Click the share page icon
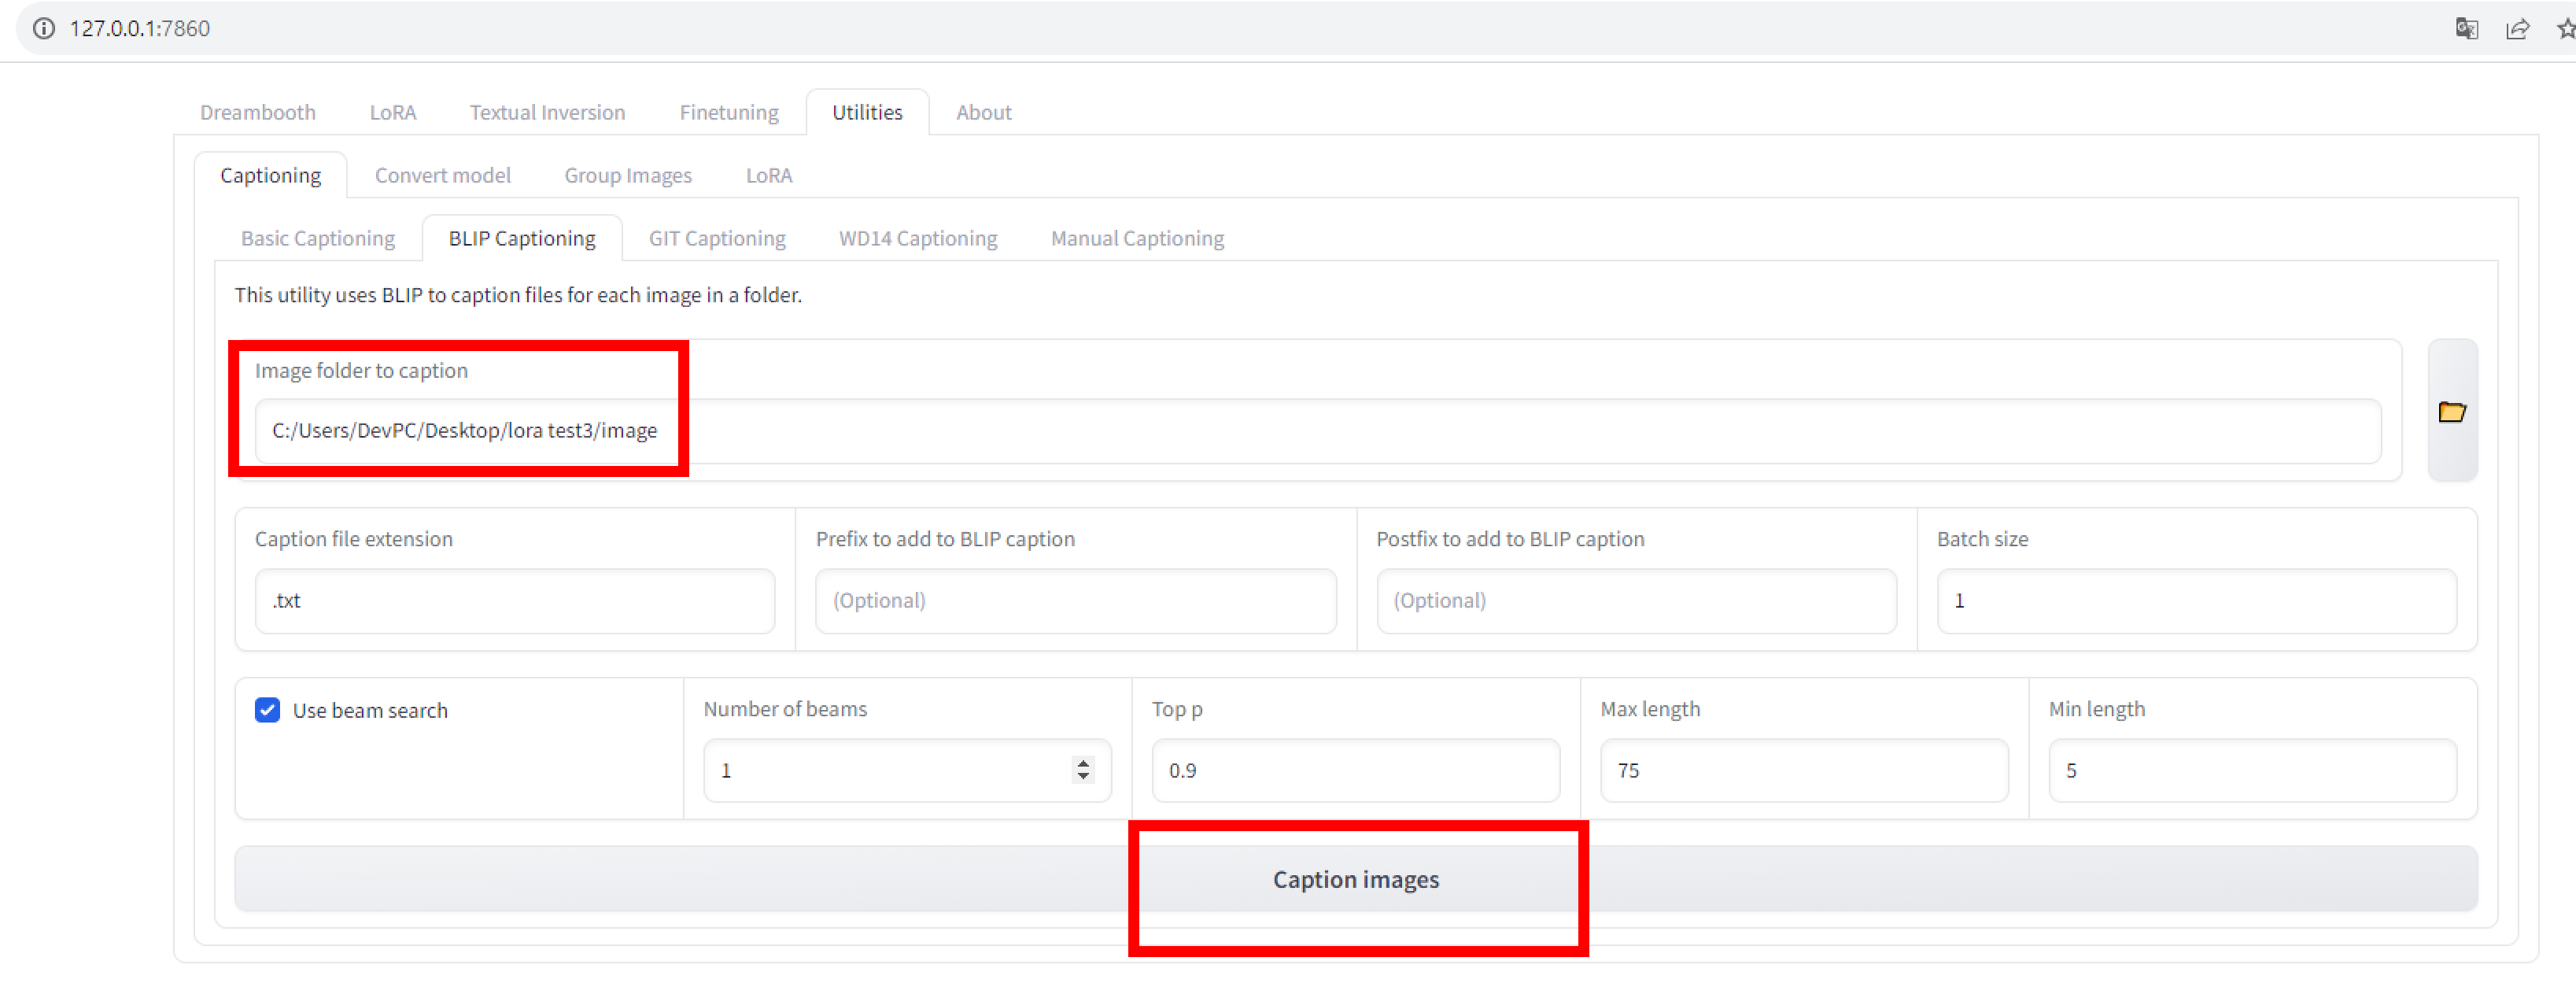 coord(2517,28)
